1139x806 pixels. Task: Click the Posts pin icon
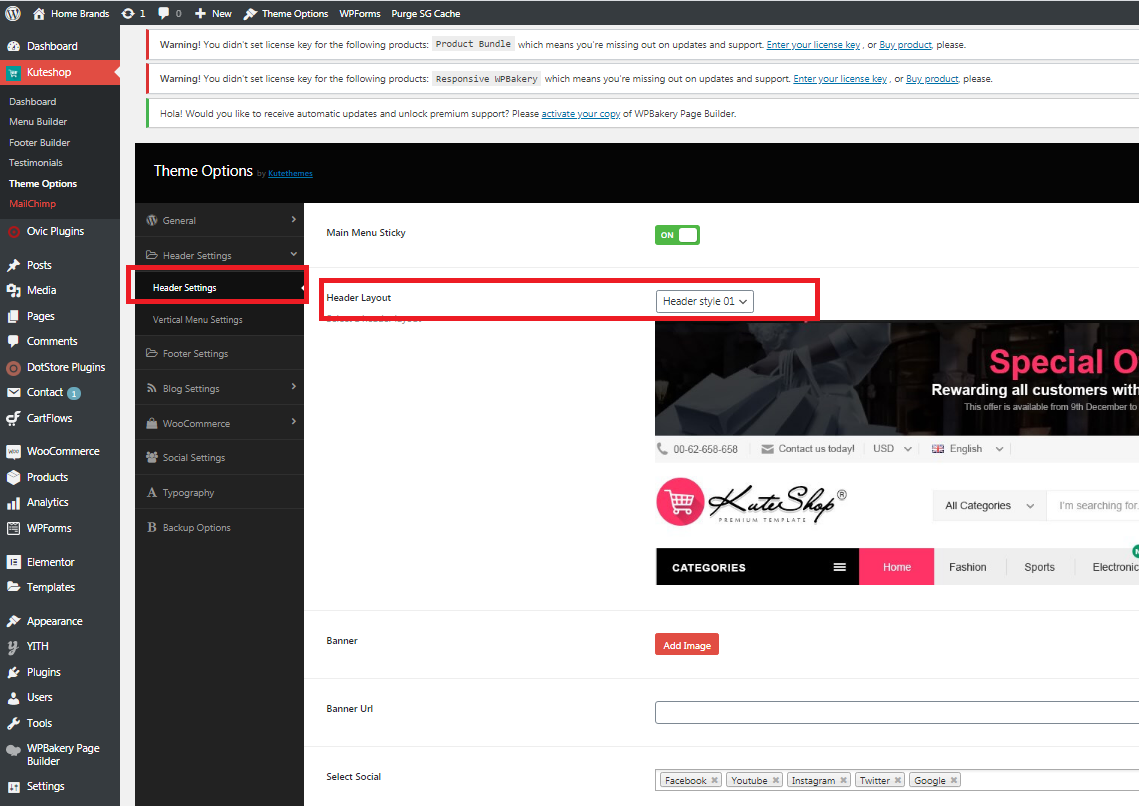point(13,265)
